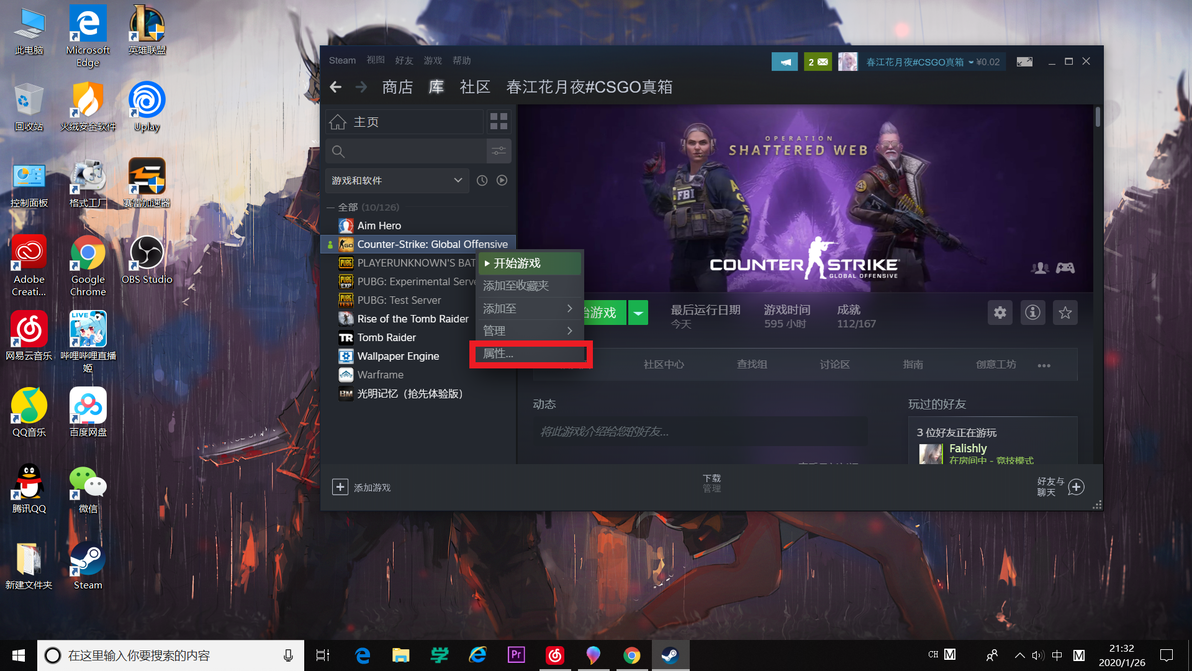Open the 好友 menu
The height and width of the screenshot is (671, 1192).
point(404,61)
